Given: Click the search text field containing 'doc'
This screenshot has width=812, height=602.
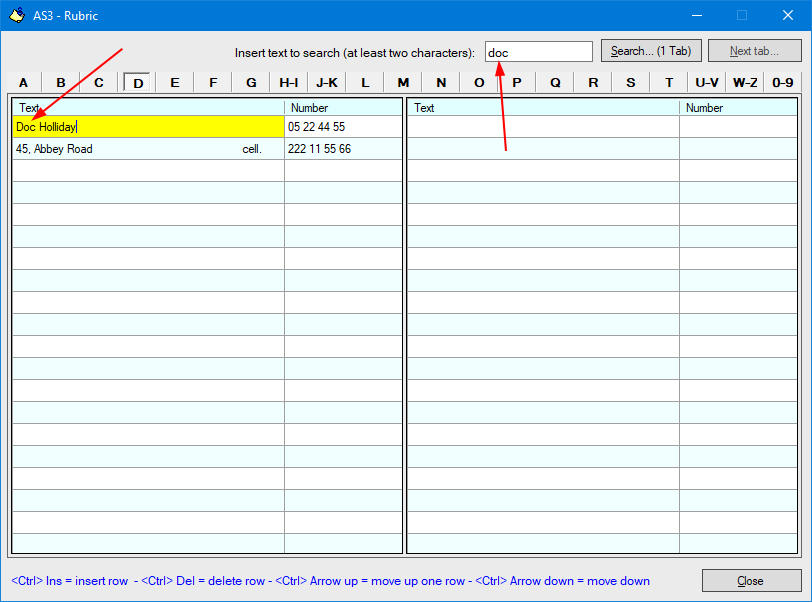Looking at the screenshot, I should (538, 52).
